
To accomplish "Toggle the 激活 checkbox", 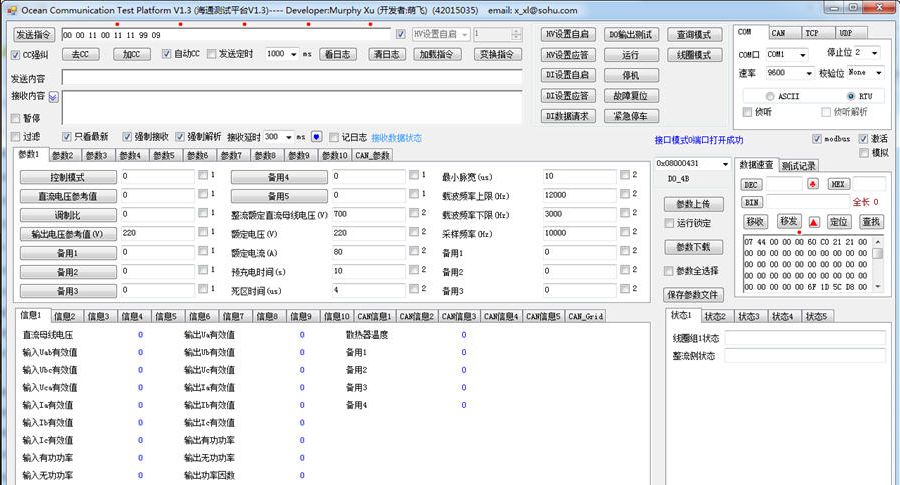I will tap(863, 139).
